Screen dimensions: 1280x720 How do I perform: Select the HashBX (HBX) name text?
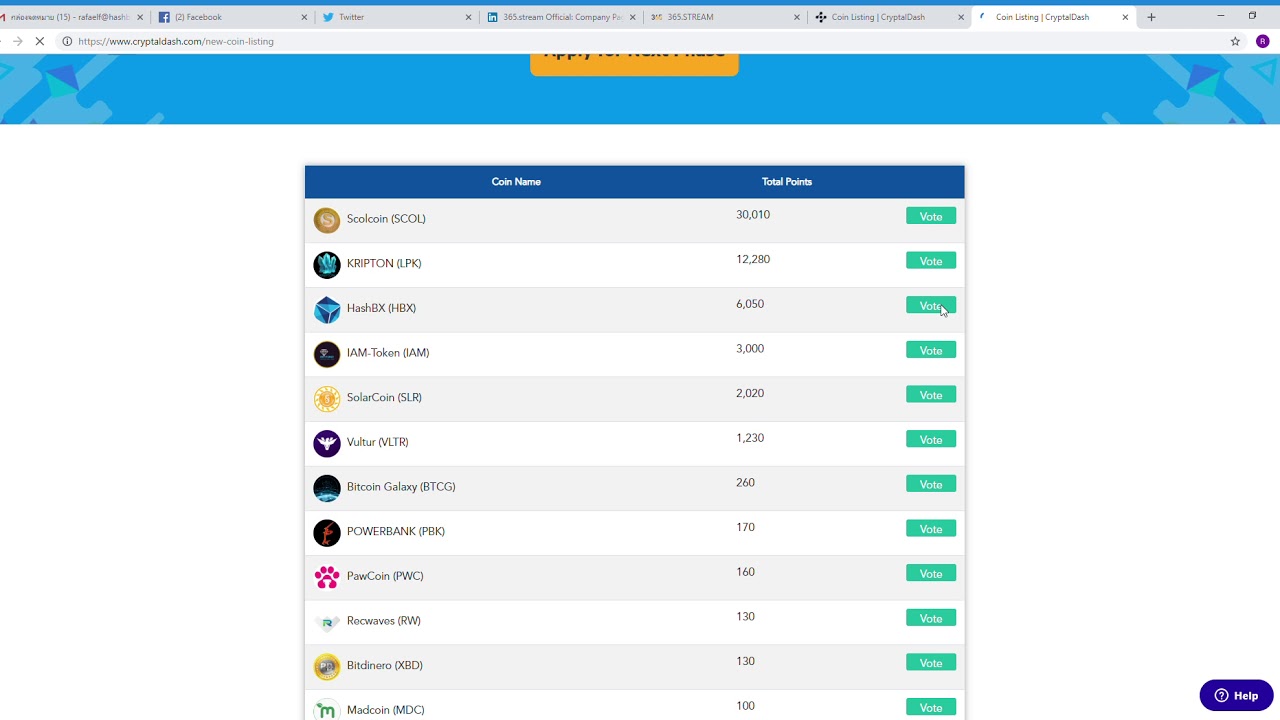pos(381,308)
